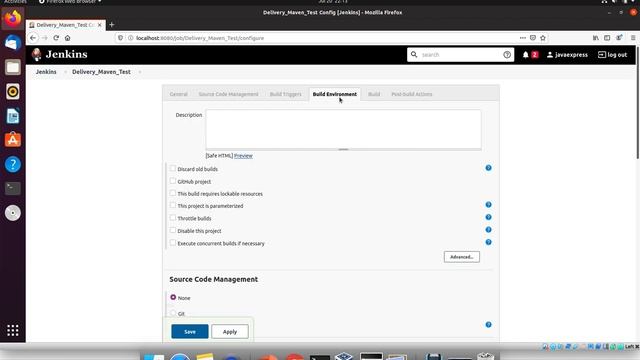640x360 pixels.
Task: Open search help question icon
Action: tap(507, 55)
